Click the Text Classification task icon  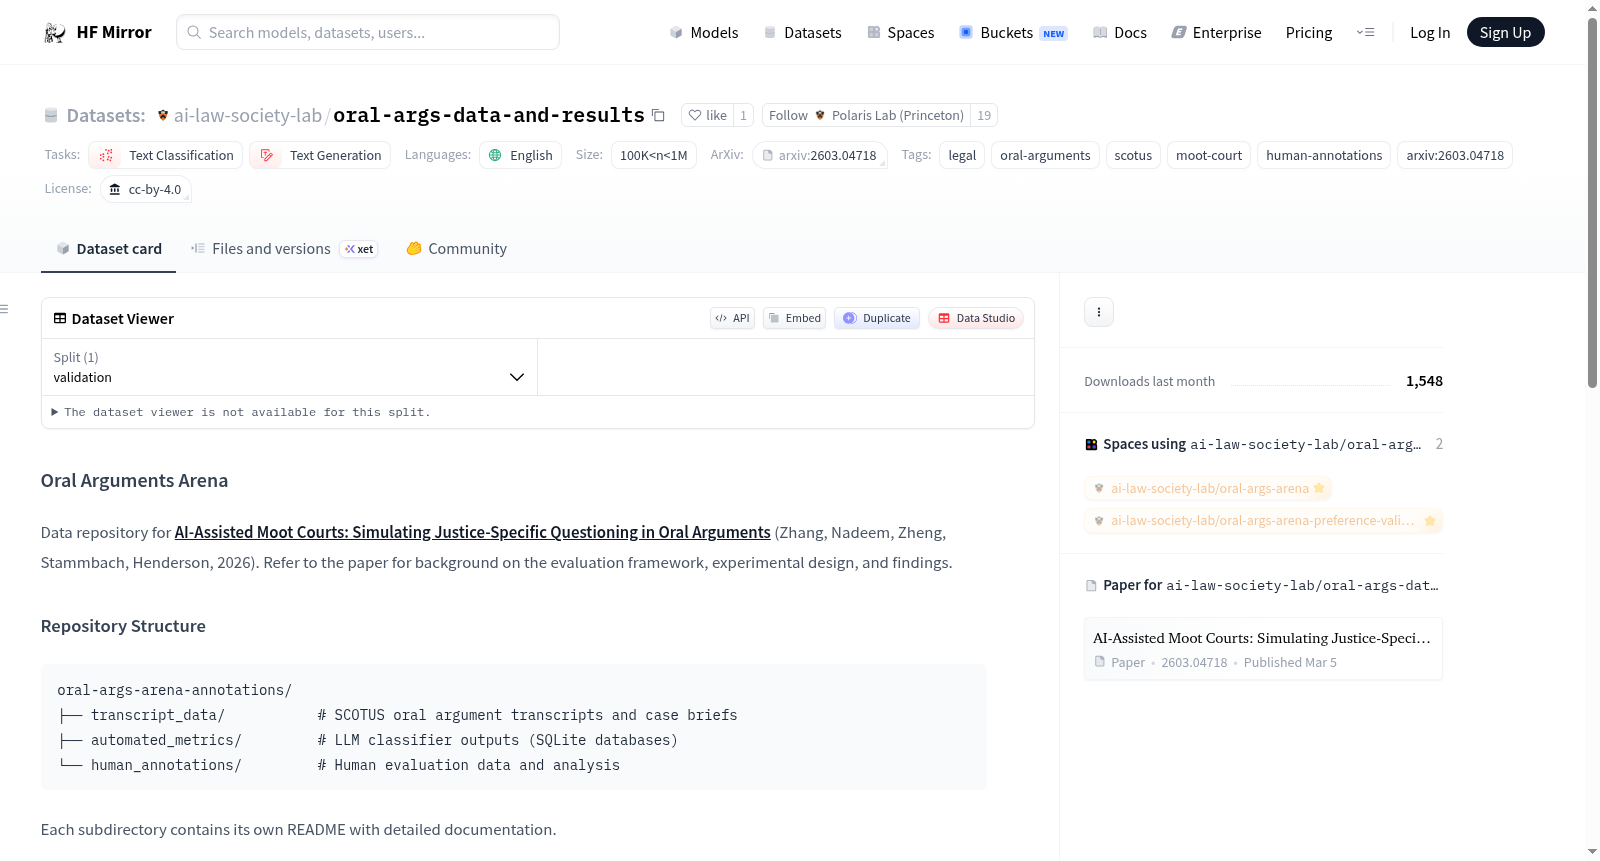point(106,156)
